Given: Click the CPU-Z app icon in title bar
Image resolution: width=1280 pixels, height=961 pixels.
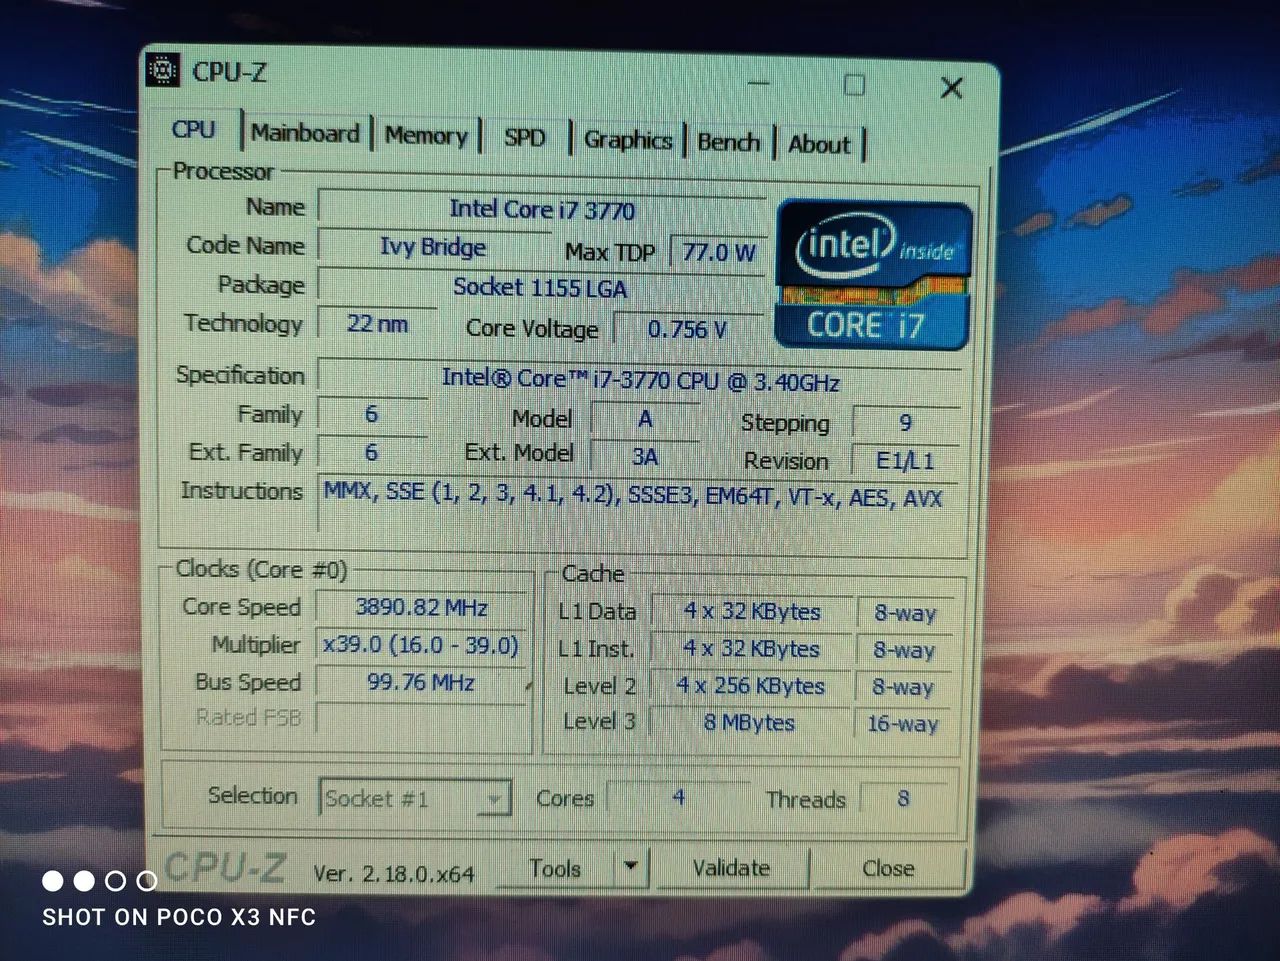Looking at the screenshot, I should pos(163,71).
